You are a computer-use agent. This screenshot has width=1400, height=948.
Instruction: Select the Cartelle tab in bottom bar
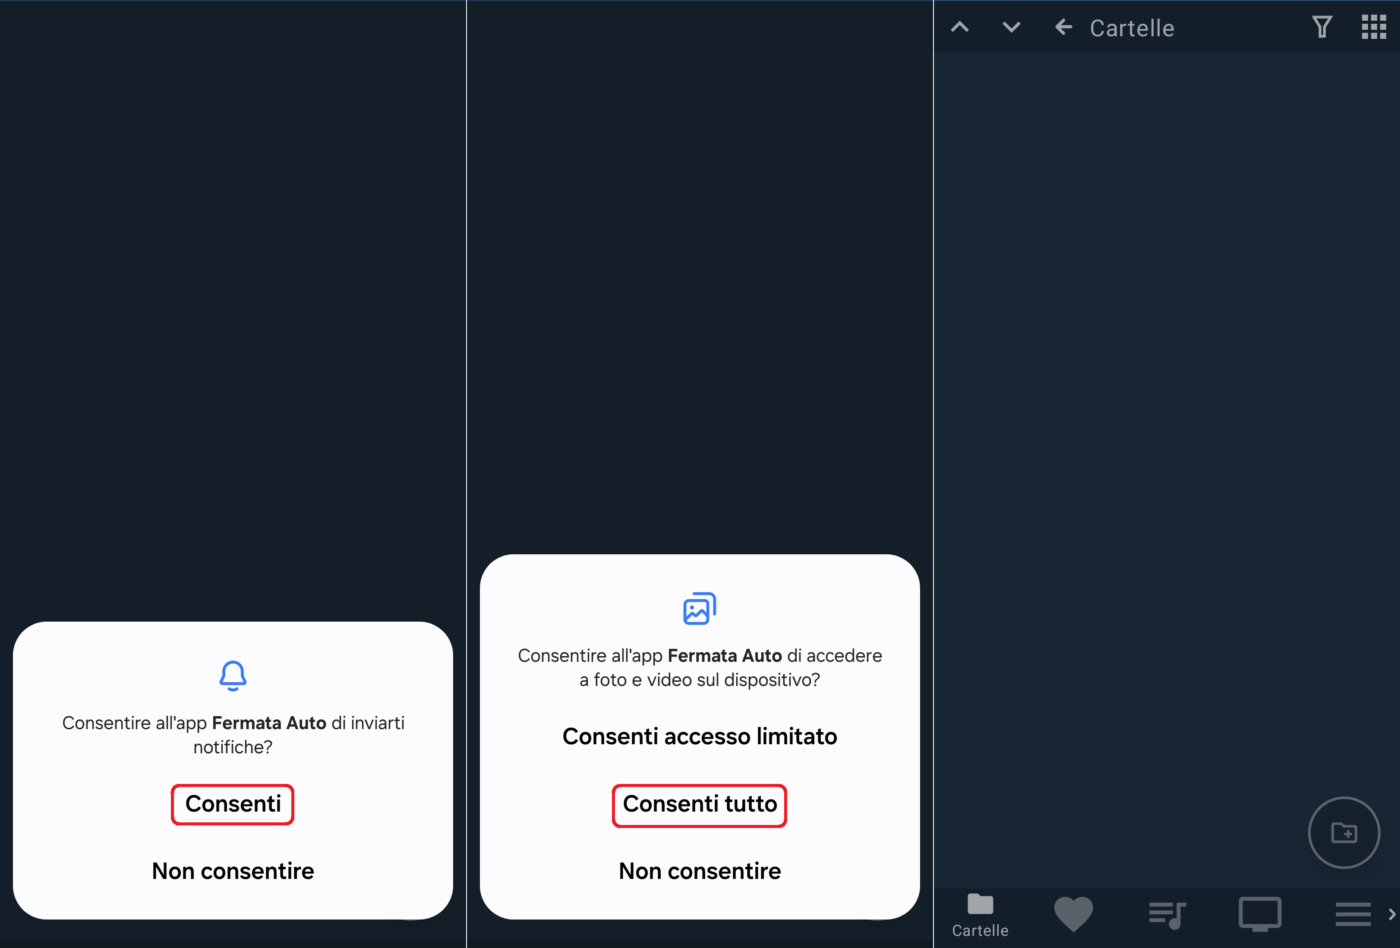pyautogui.click(x=980, y=914)
